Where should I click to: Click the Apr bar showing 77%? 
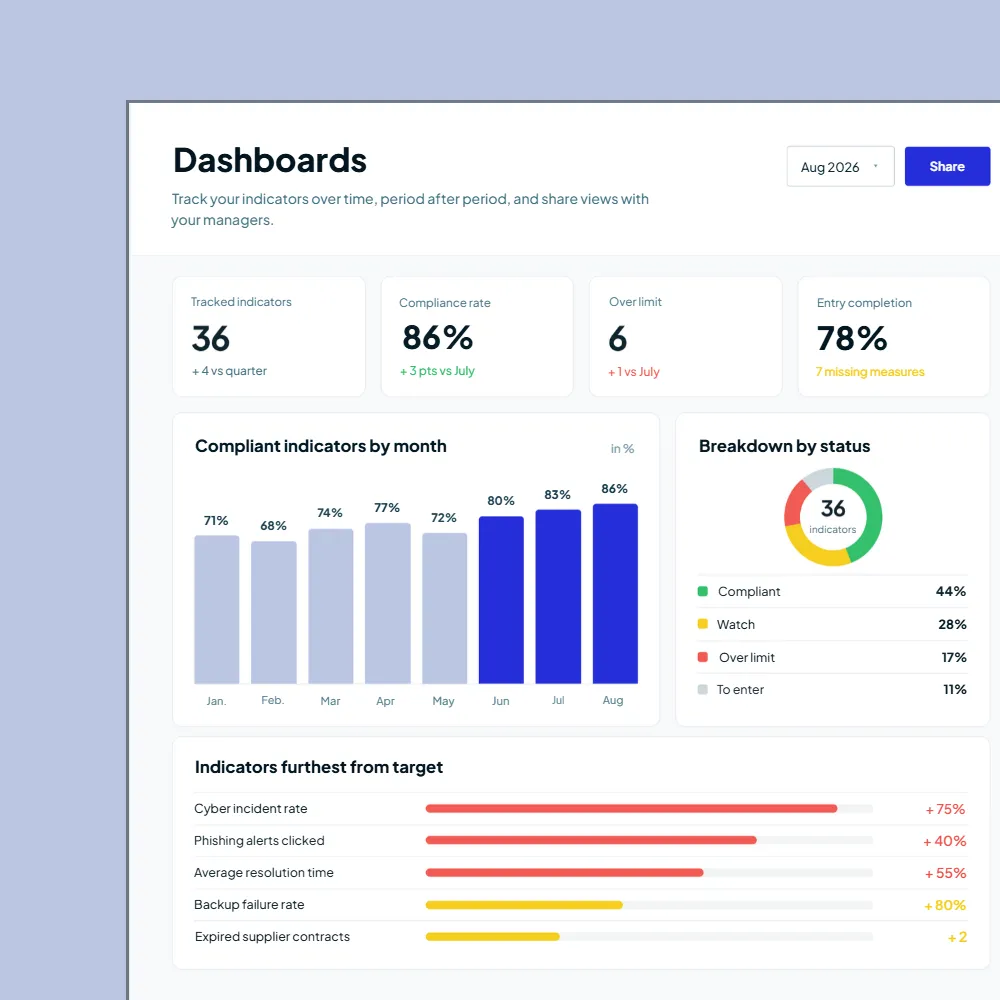coord(387,603)
